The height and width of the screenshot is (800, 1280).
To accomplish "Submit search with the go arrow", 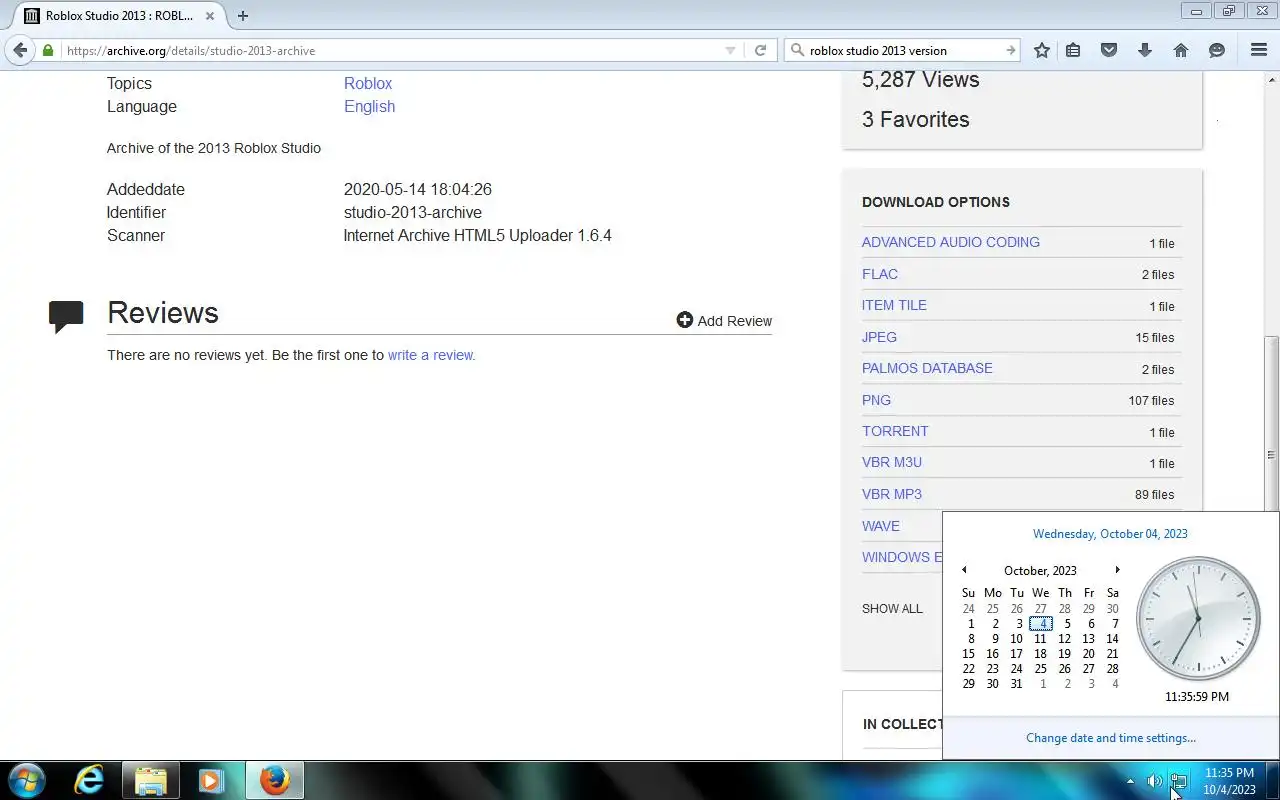I will (1010, 50).
